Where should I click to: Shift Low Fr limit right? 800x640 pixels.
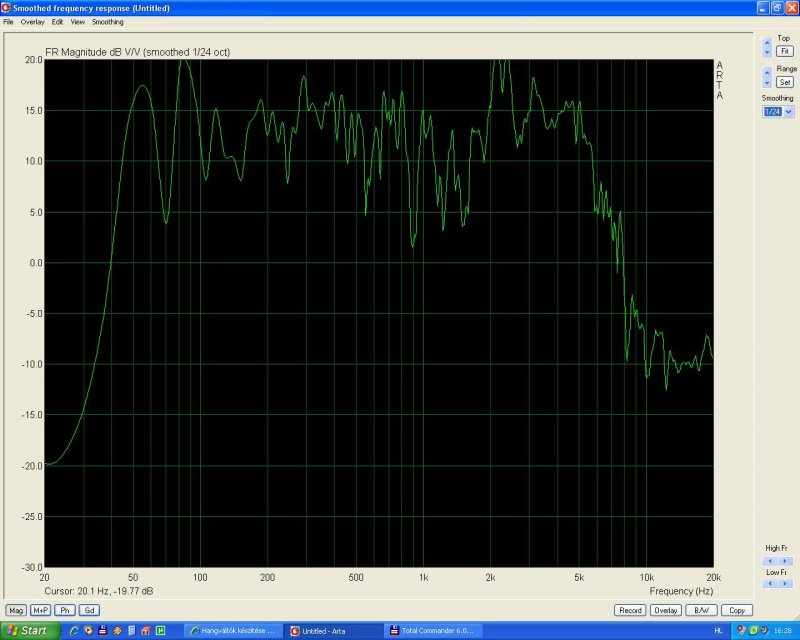pos(785,583)
